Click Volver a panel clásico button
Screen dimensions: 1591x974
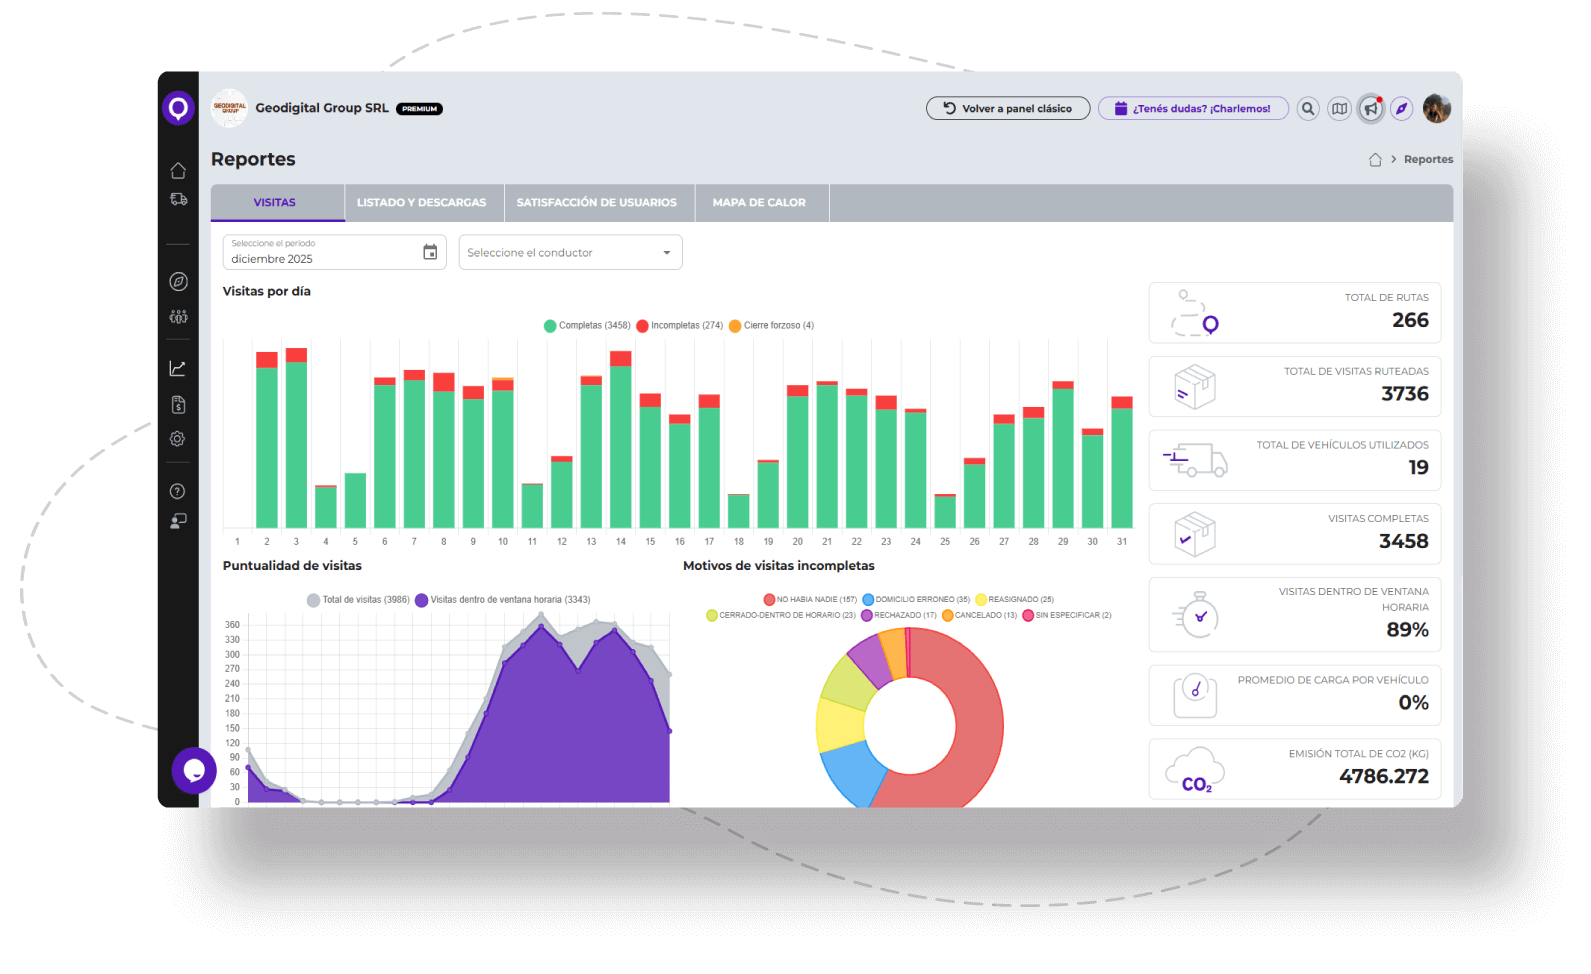[1008, 109]
